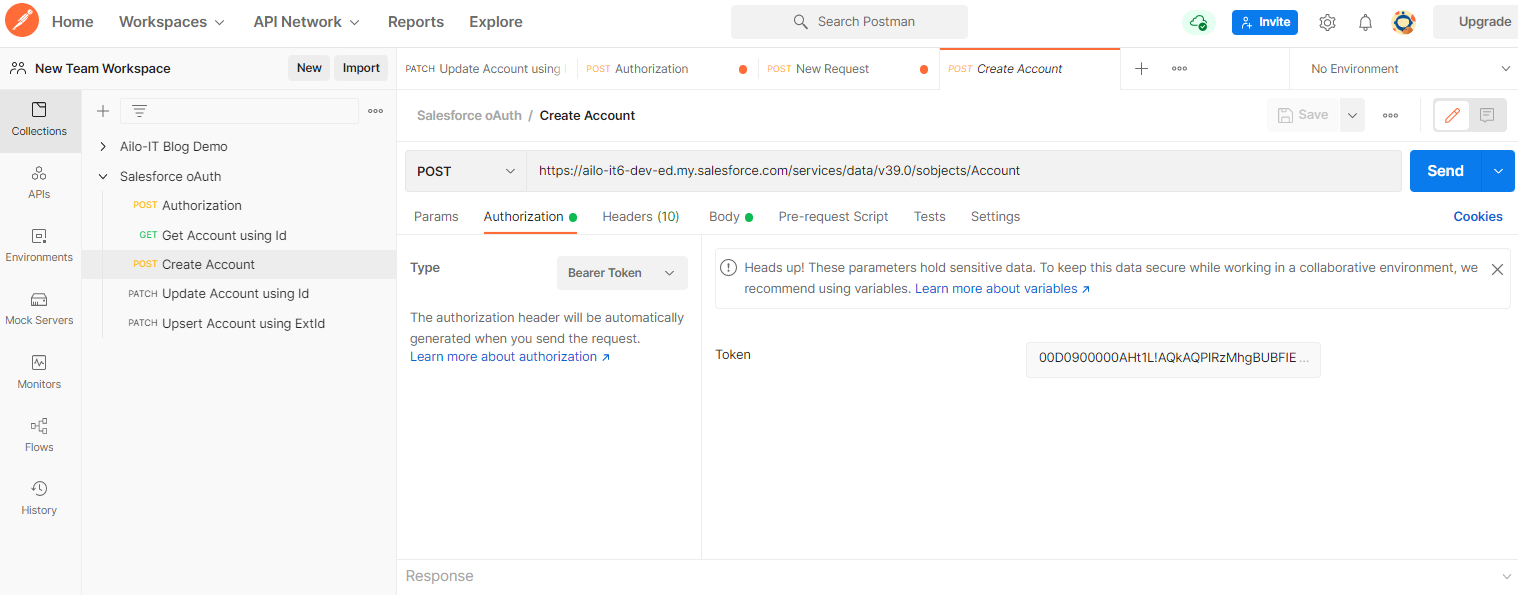1518x595 pixels.
Task: Open tab bar more options menu
Action: pos(1180,69)
